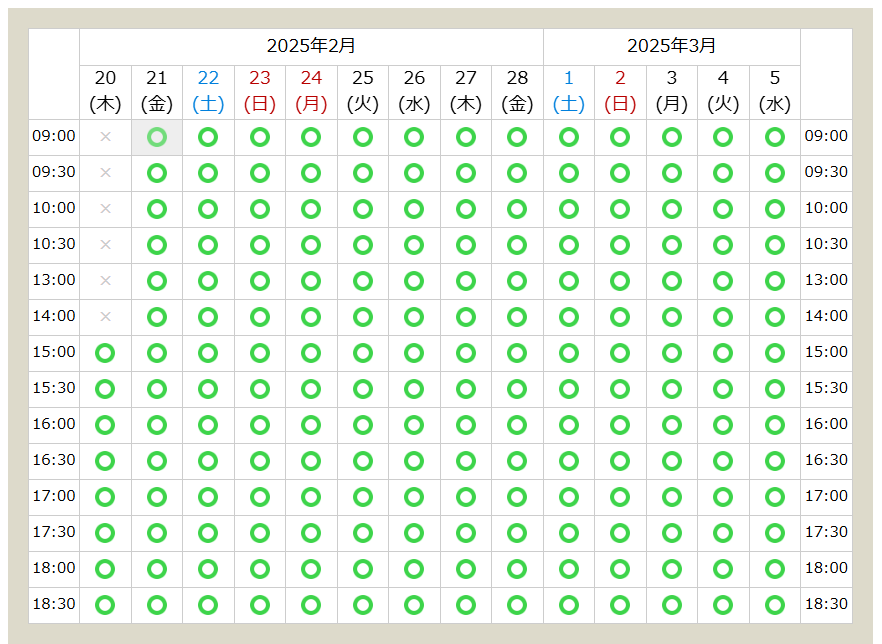
Task: Click the 2025年3月 month header
Action: 671,46
